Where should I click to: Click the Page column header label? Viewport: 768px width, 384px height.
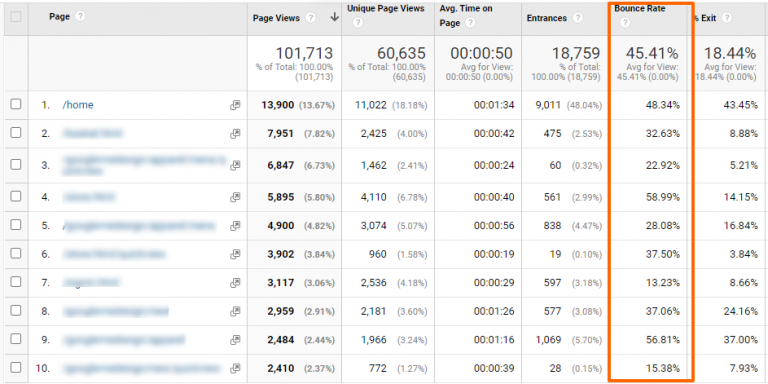pyautogui.click(x=60, y=16)
